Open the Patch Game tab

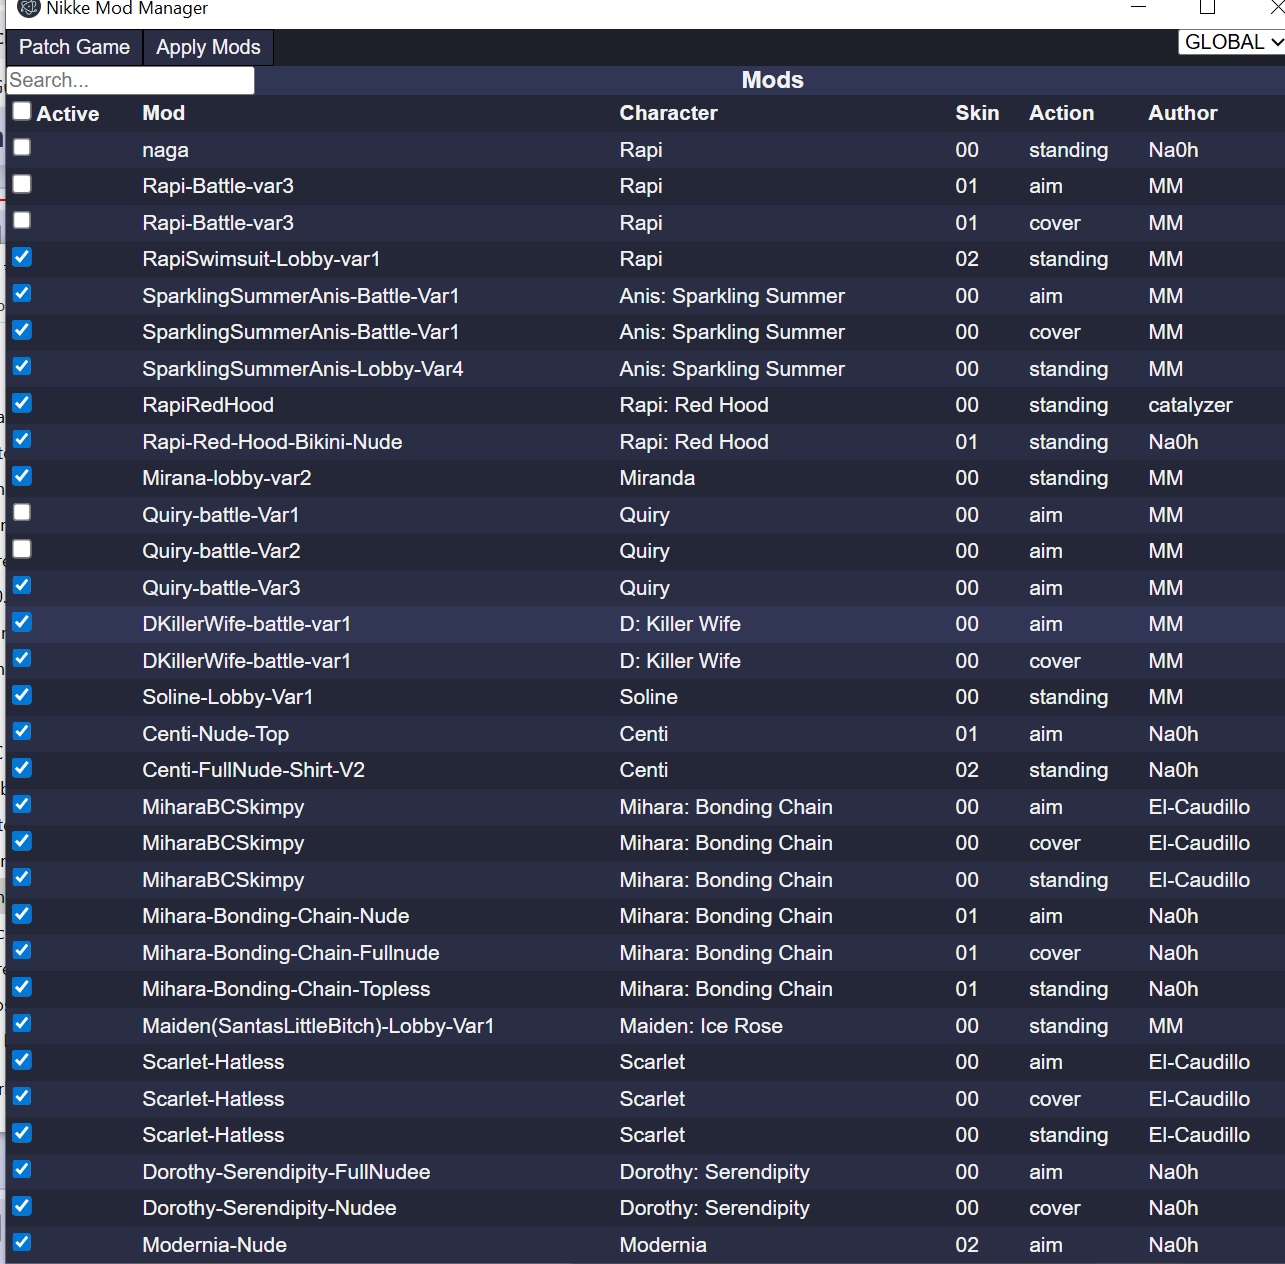(x=74, y=47)
